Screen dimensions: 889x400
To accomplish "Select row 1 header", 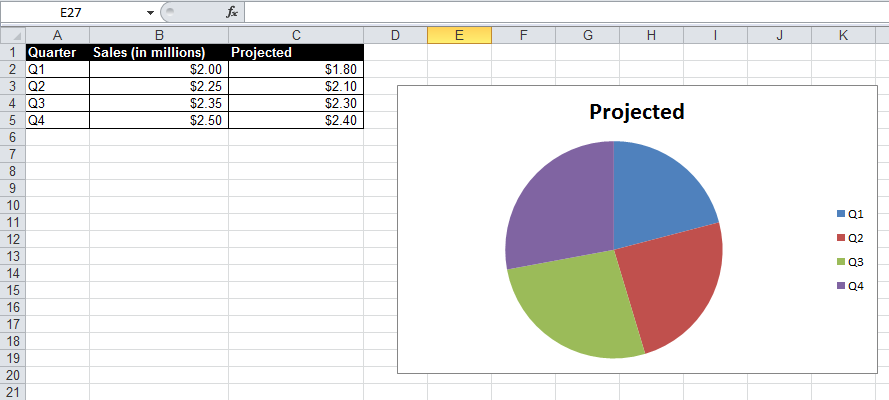I will pyautogui.click(x=13, y=52).
